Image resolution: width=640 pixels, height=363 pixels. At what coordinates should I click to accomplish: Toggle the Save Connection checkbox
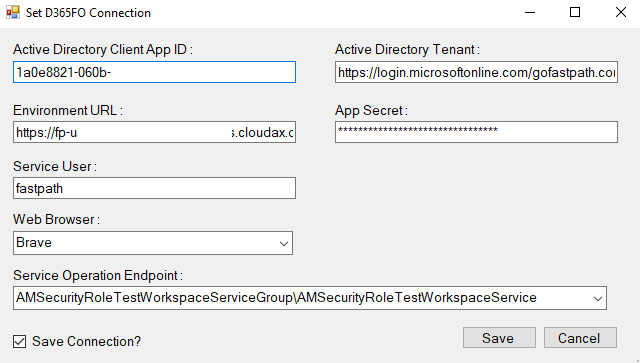[20, 341]
